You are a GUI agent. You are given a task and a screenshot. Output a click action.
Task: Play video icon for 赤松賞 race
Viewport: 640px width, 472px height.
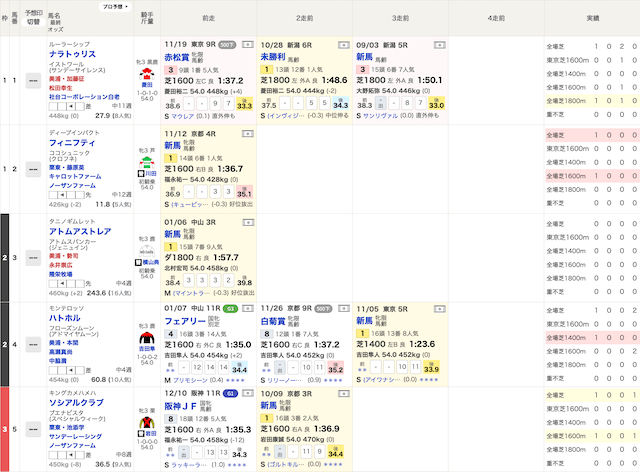pos(247,46)
